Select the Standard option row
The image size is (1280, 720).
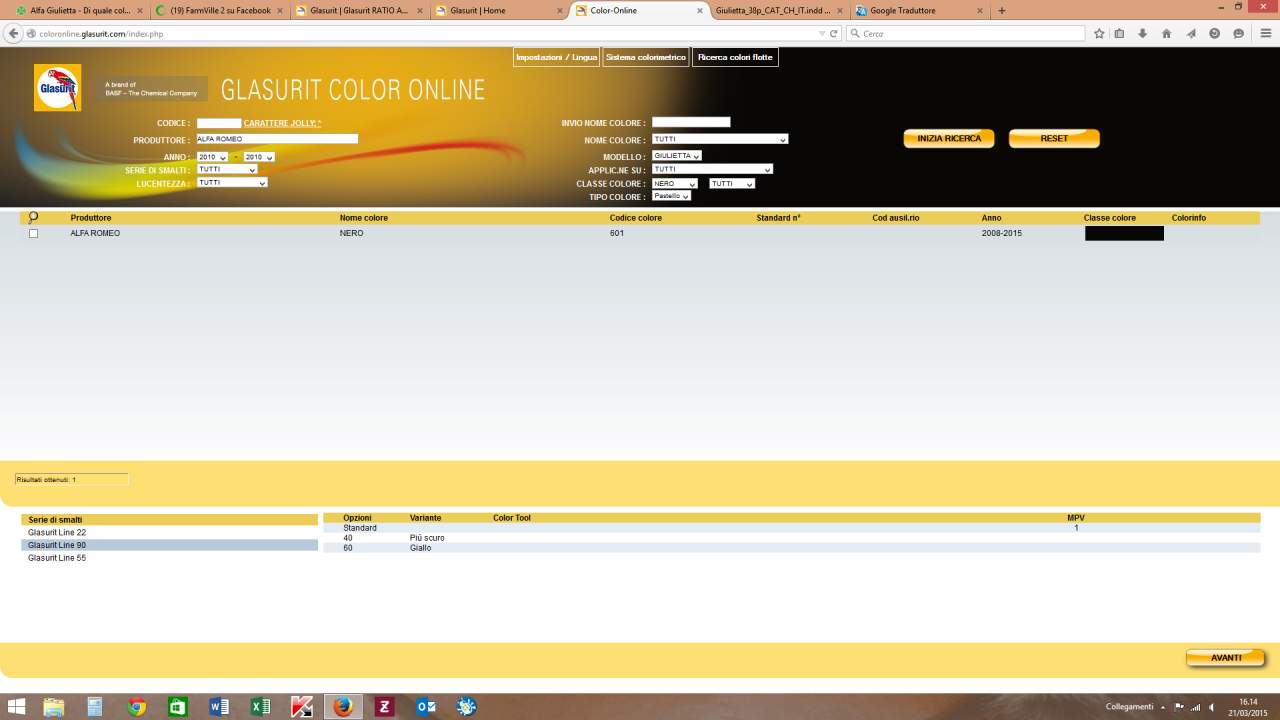click(791, 528)
